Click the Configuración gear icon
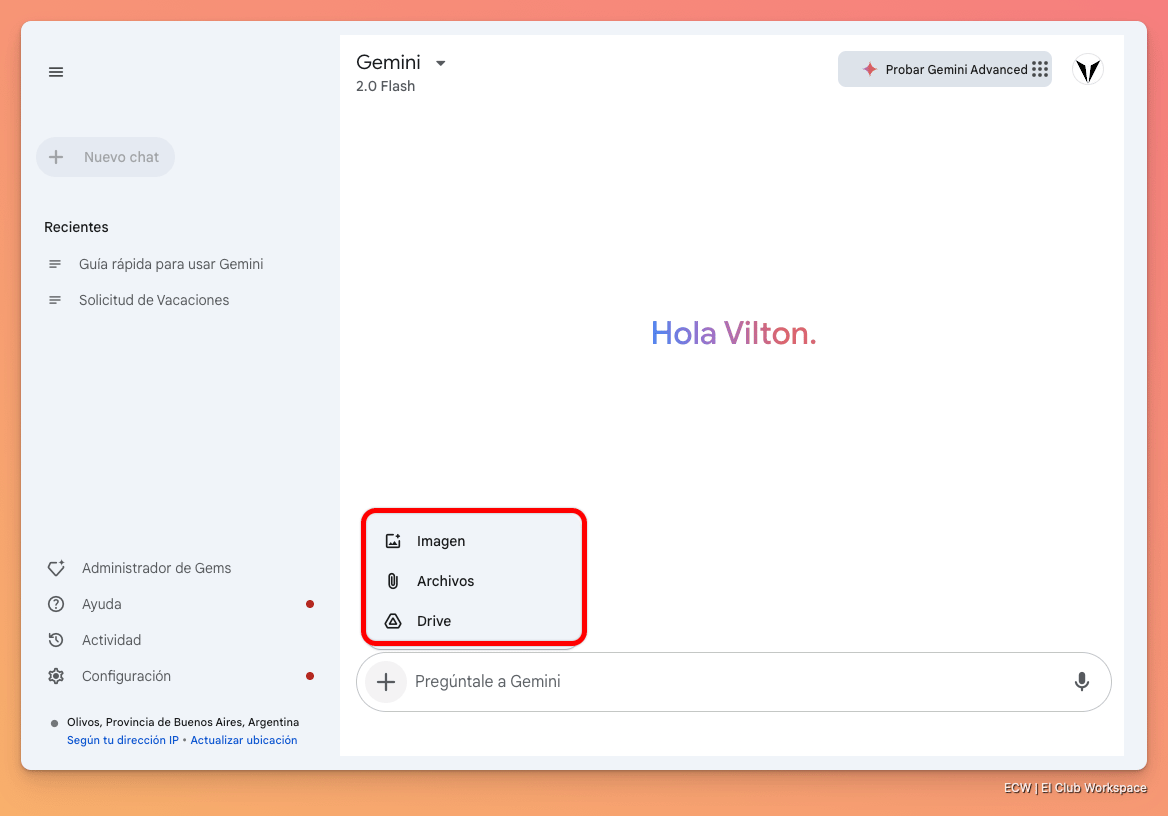The height and width of the screenshot is (816, 1168). (x=56, y=676)
